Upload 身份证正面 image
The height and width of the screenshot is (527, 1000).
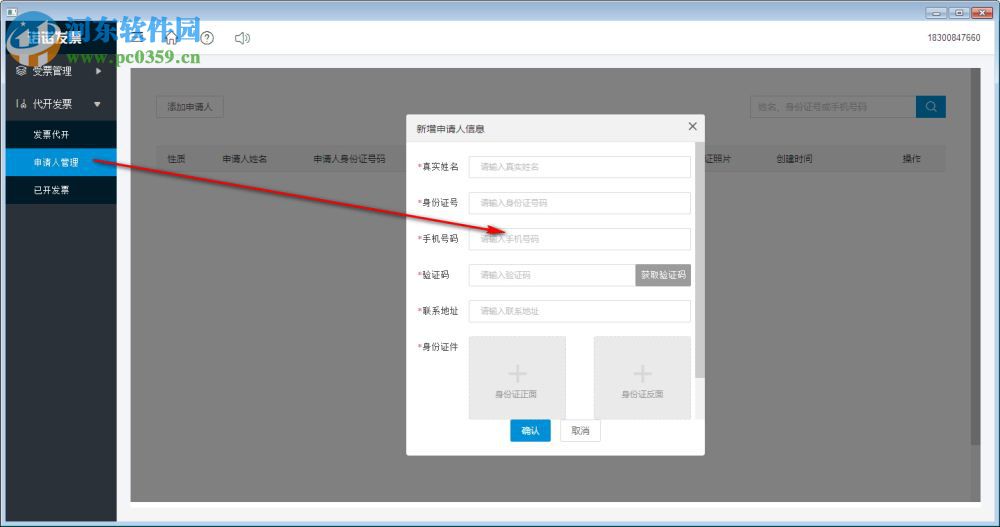point(517,378)
